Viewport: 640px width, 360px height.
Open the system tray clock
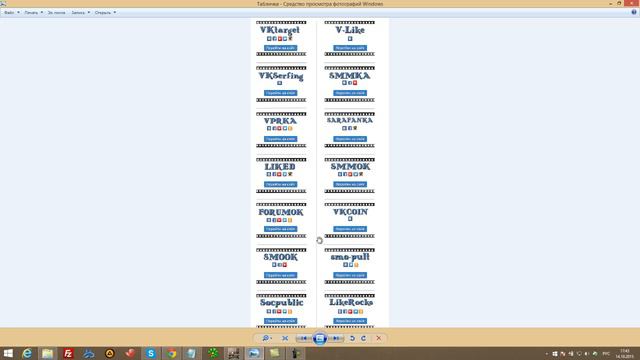624,353
